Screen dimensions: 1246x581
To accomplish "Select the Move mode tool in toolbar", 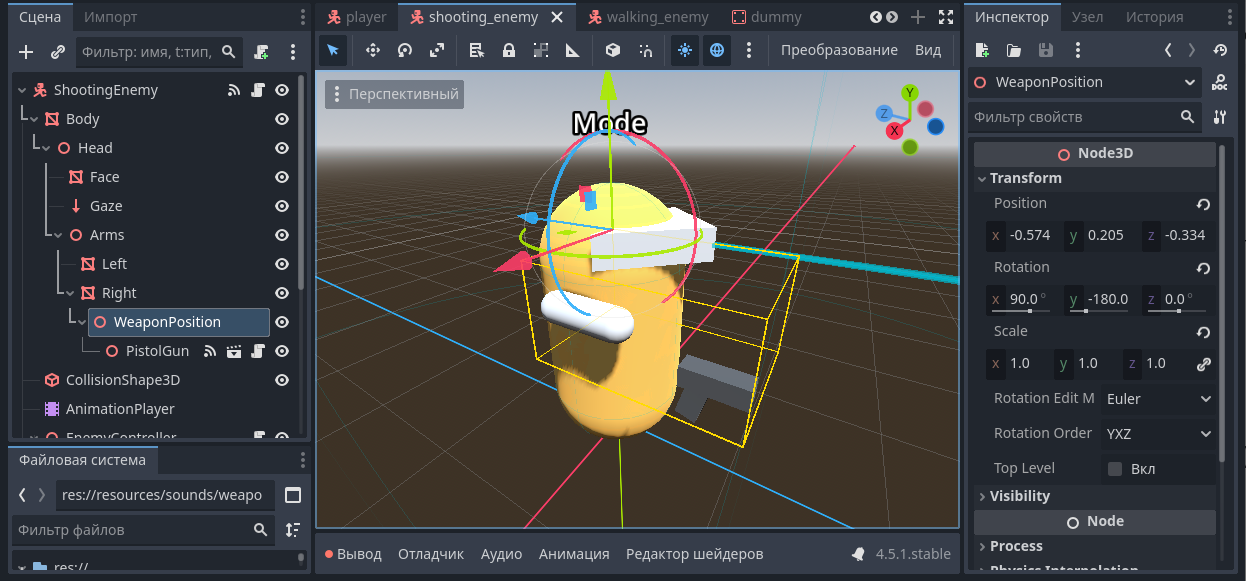I will tap(372, 50).
